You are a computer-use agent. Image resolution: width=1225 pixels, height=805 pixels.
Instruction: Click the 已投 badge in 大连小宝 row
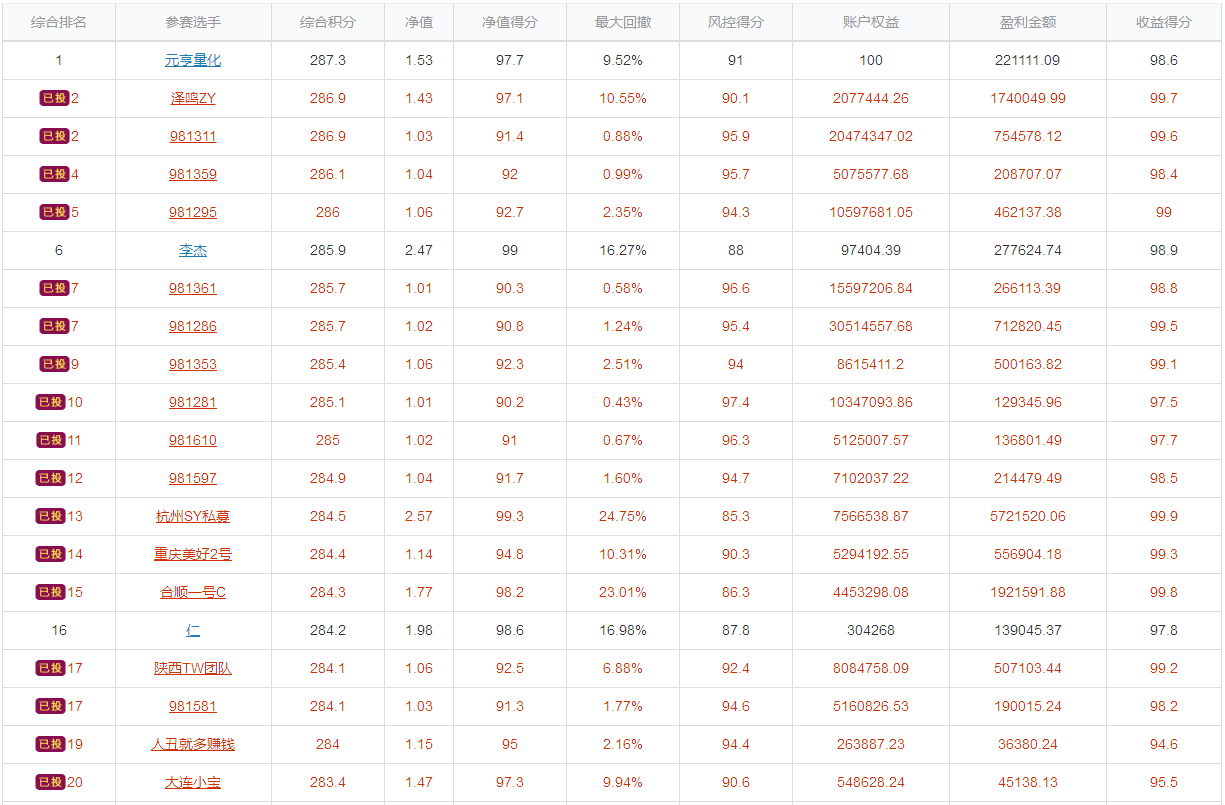click(50, 782)
